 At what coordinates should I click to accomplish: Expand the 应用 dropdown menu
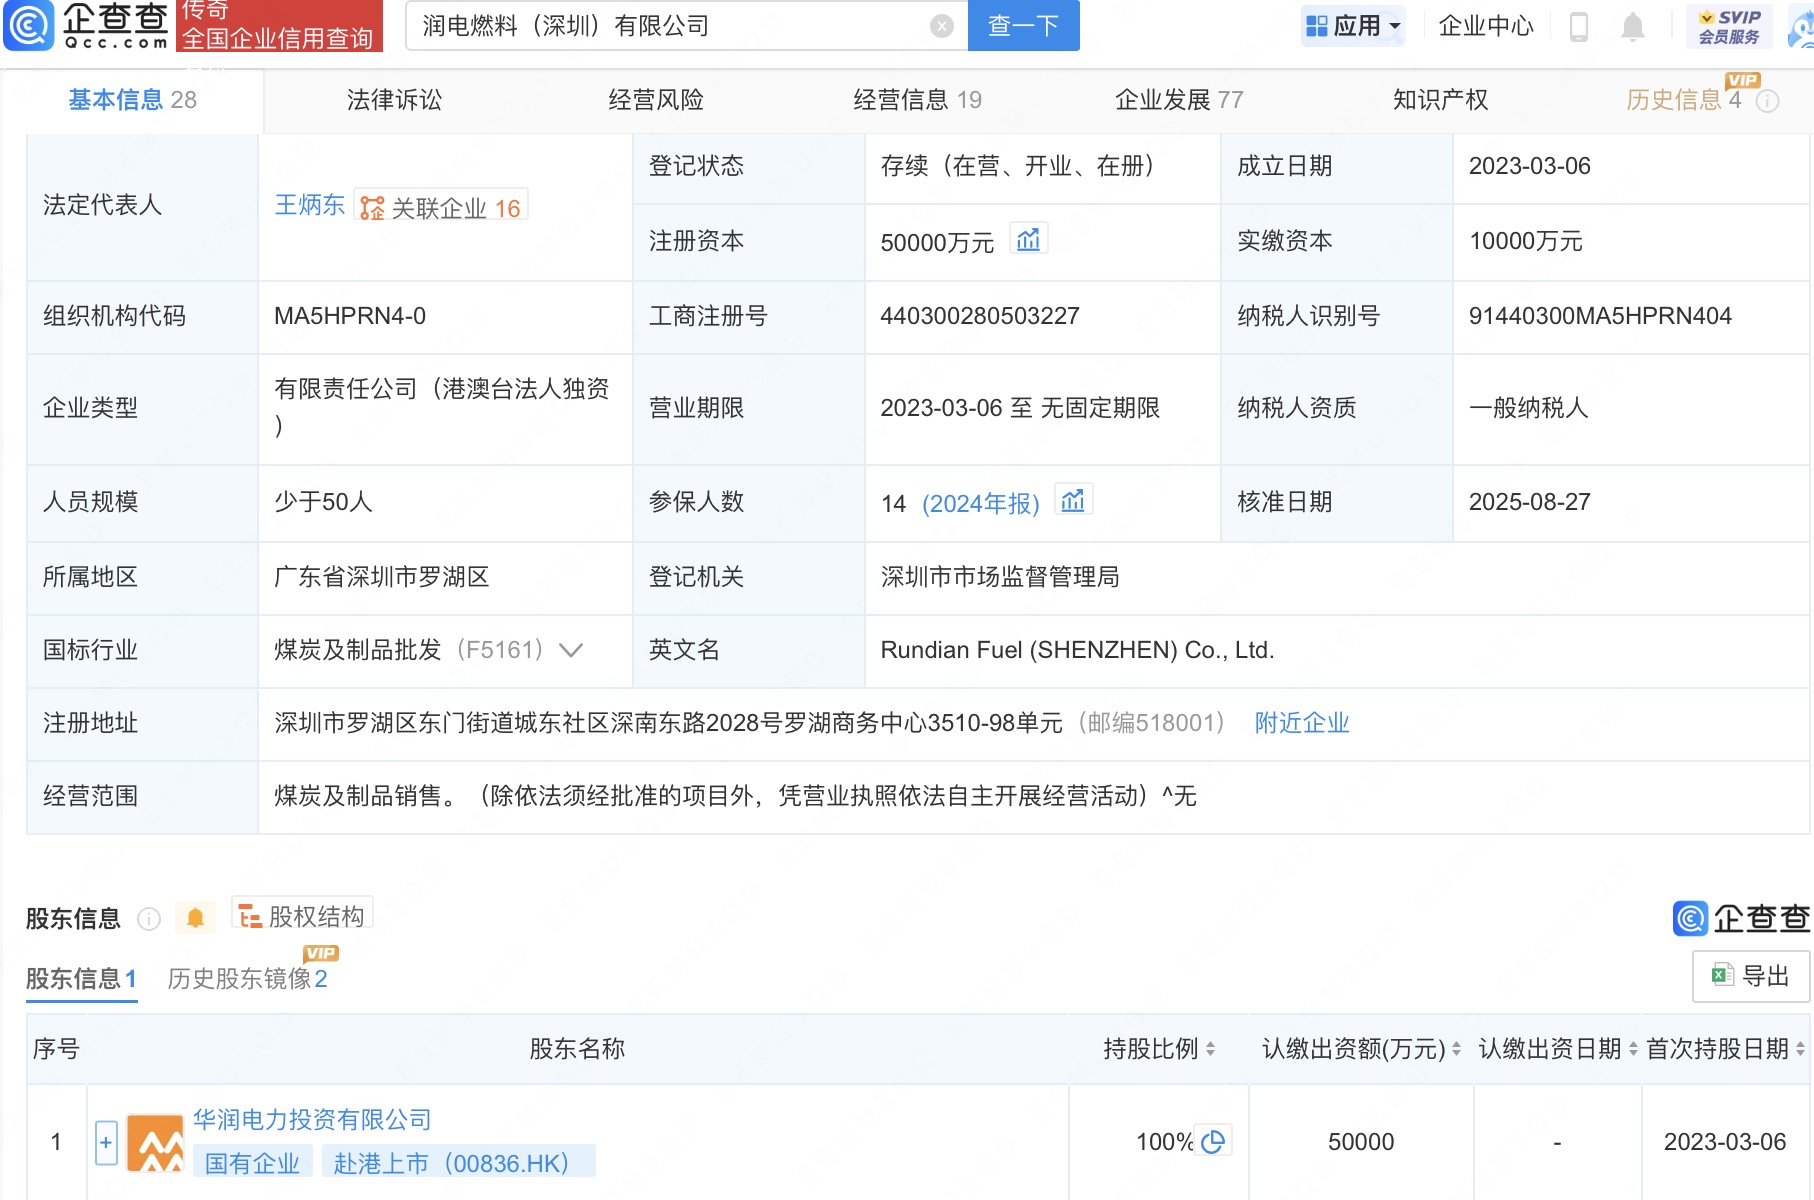tap(1354, 26)
